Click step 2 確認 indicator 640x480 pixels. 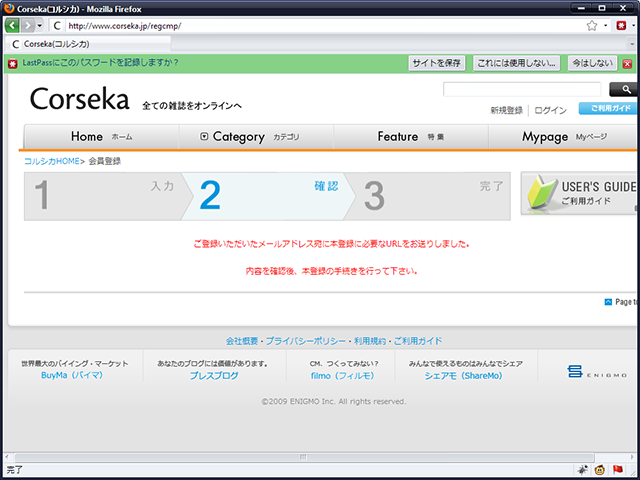tap(268, 196)
